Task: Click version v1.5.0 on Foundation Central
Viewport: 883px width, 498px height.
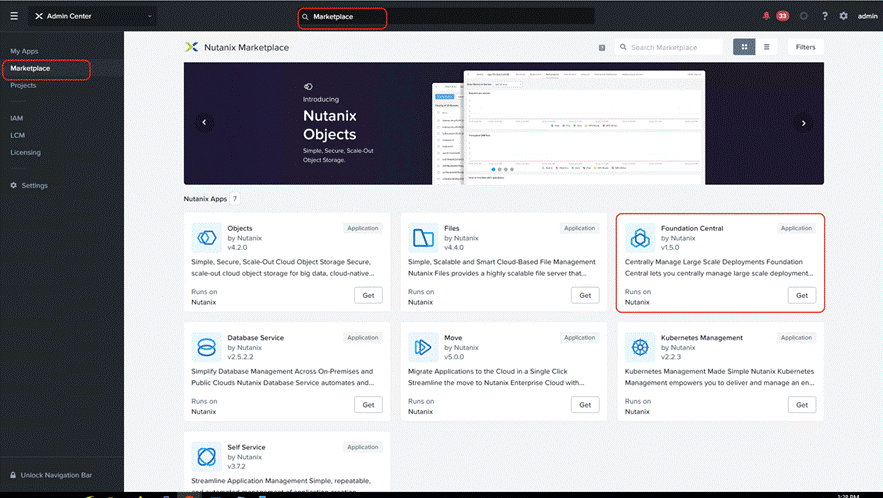Action: [670, 247]
